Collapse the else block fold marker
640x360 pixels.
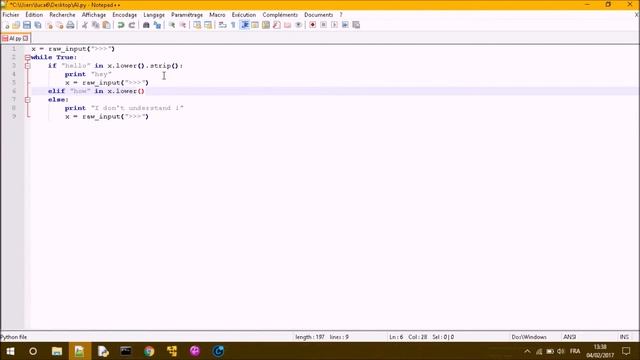pos(27,100)
